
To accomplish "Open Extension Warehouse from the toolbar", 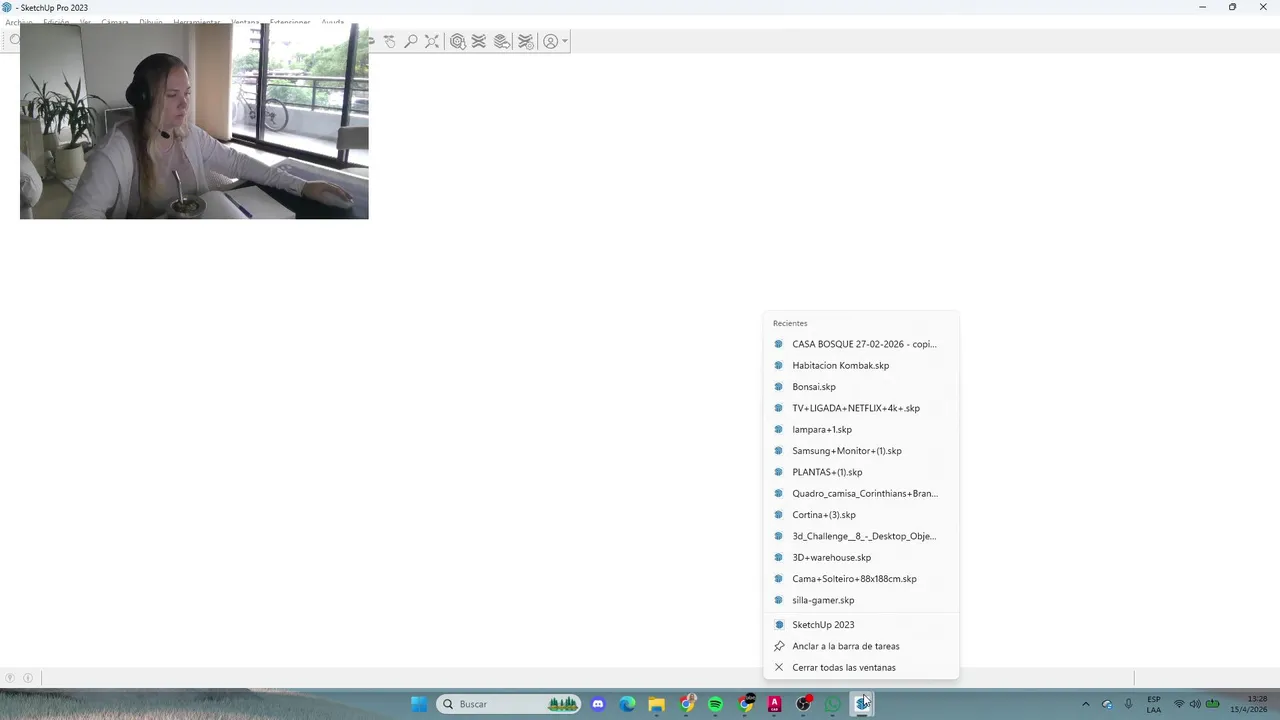I will (x=479, y=41).
